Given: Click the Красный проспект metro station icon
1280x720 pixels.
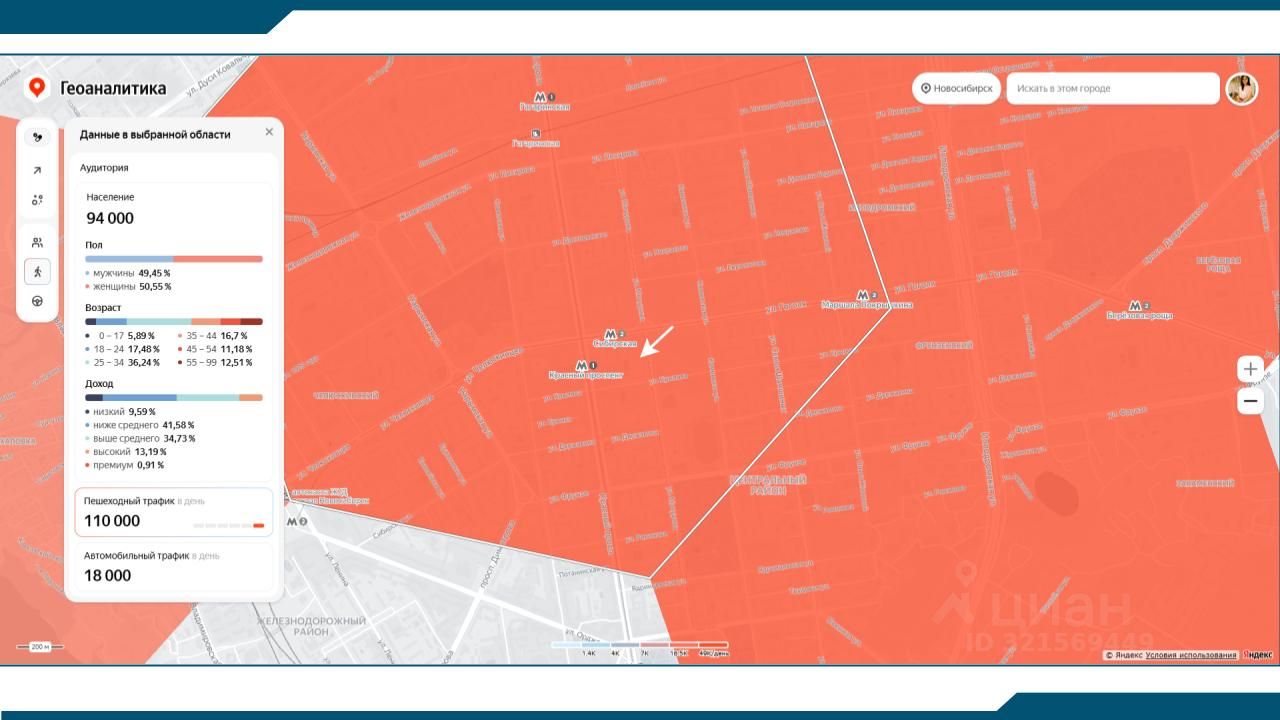Looking at the screenshot, I should pyautogui.click(x=584, y=365).
